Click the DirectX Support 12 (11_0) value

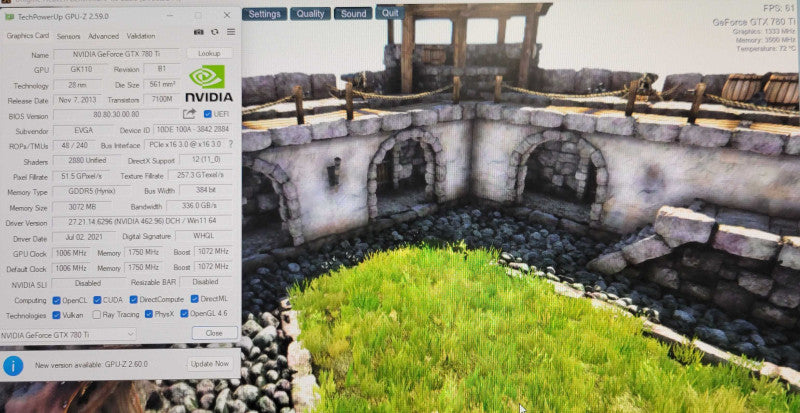point(206,160)
